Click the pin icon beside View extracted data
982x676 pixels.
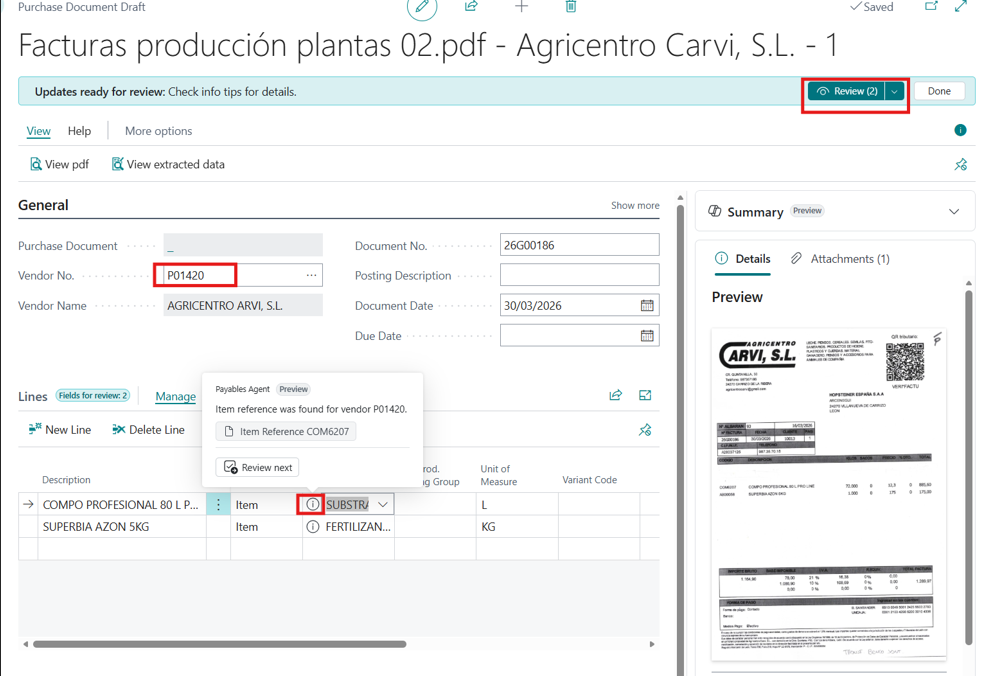pyautogui.click(x=961, y=165)
